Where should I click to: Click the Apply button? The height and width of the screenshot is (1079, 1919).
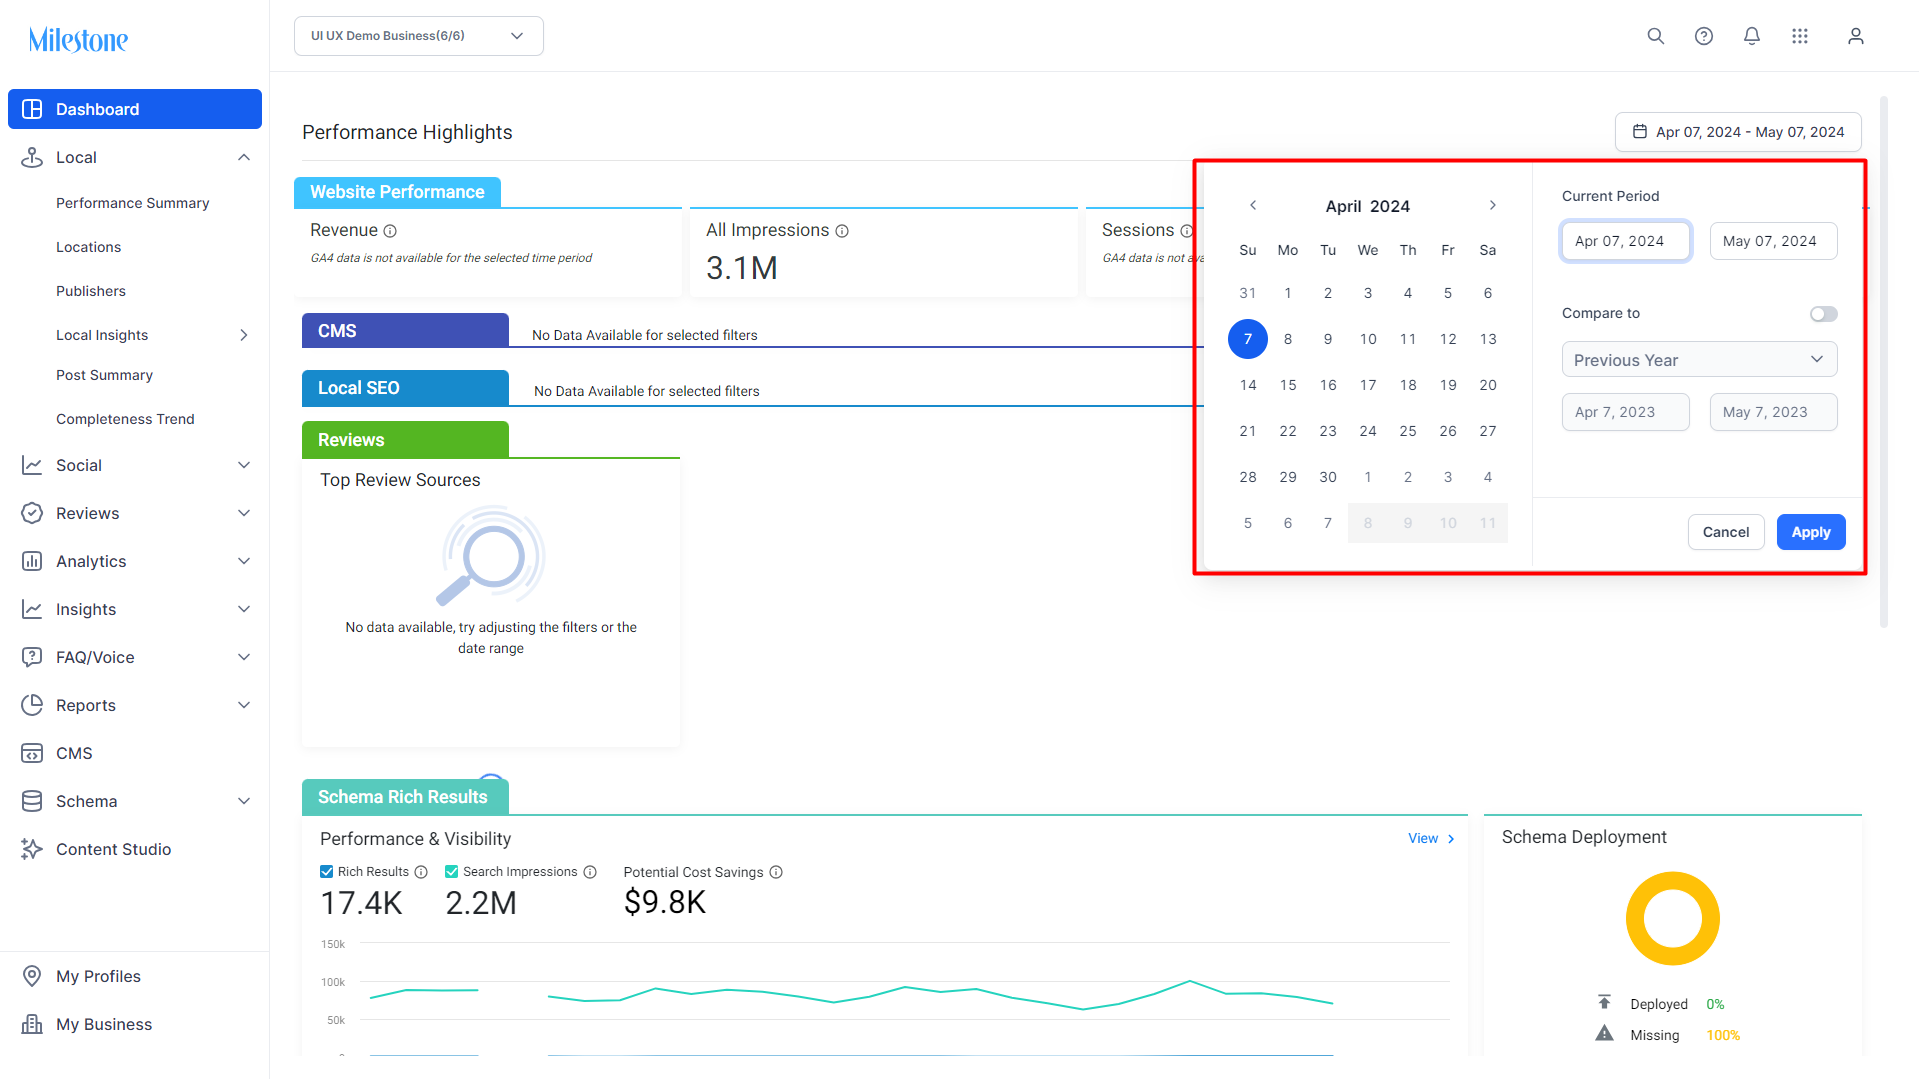click(x=1811, y=532)
